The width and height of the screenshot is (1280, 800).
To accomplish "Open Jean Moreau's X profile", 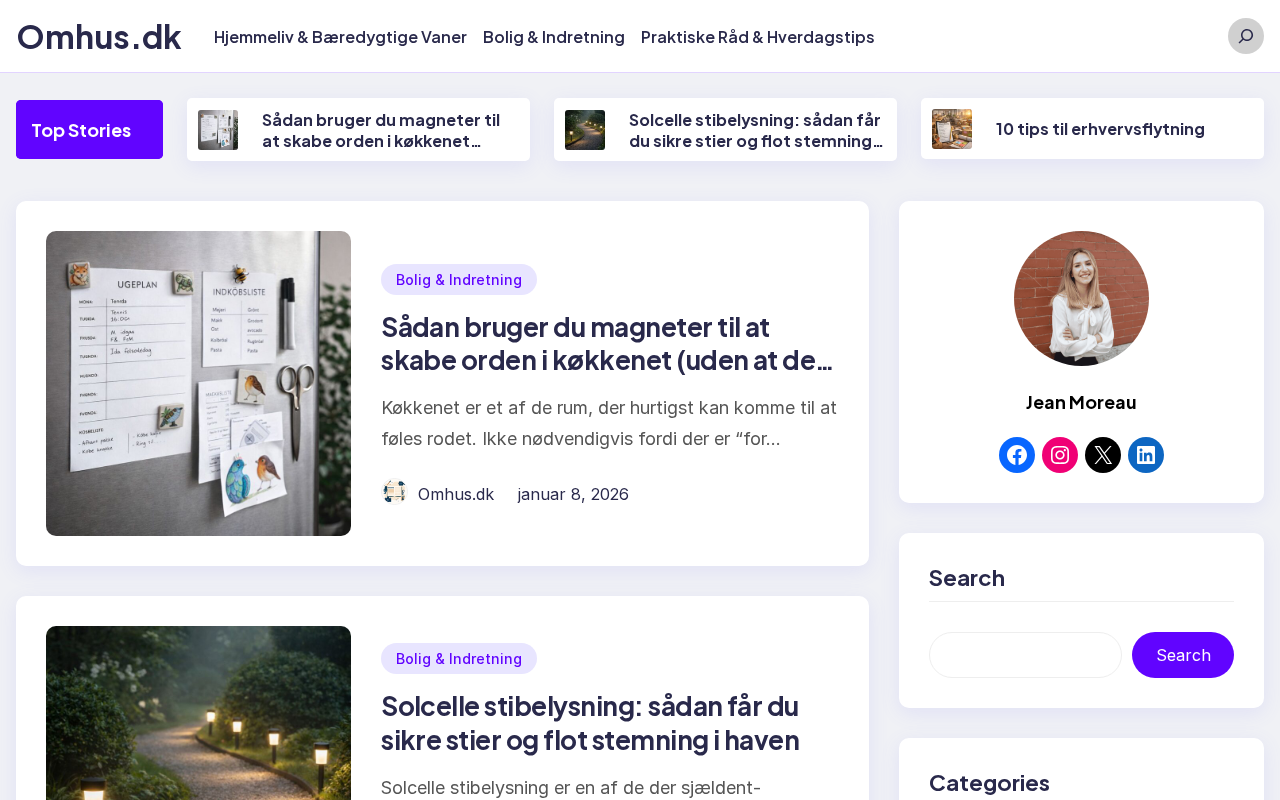I will [1103, 455].
